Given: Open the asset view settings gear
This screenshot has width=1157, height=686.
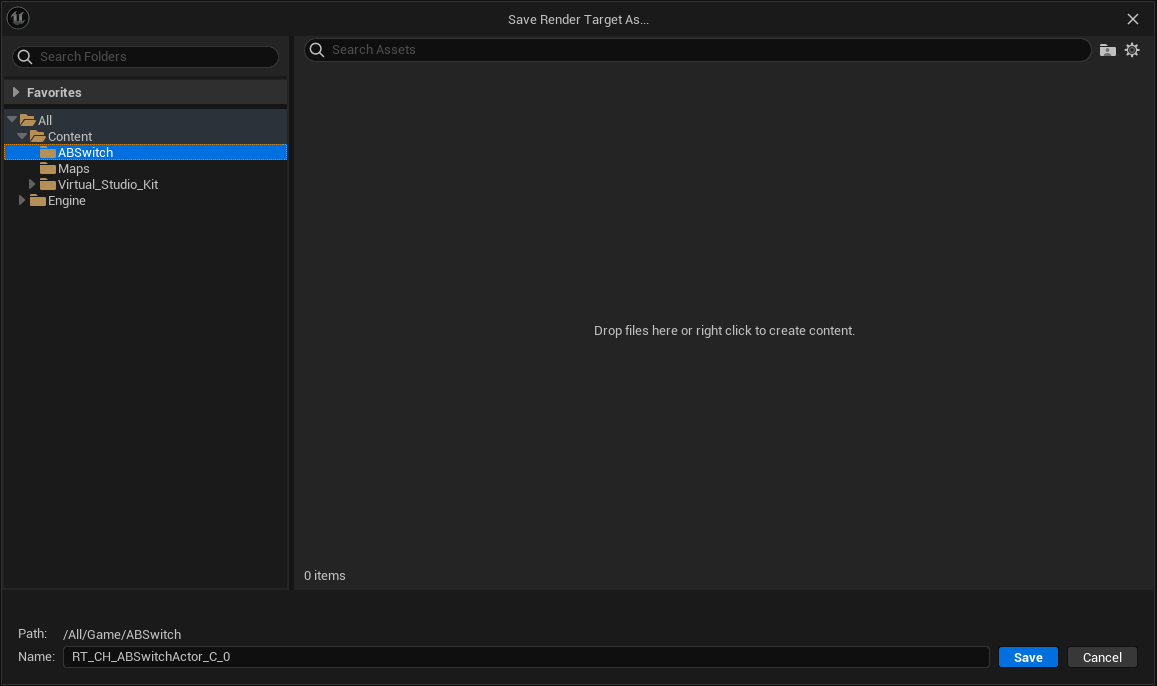Looking at the screenshot, I should [1132, 50].
